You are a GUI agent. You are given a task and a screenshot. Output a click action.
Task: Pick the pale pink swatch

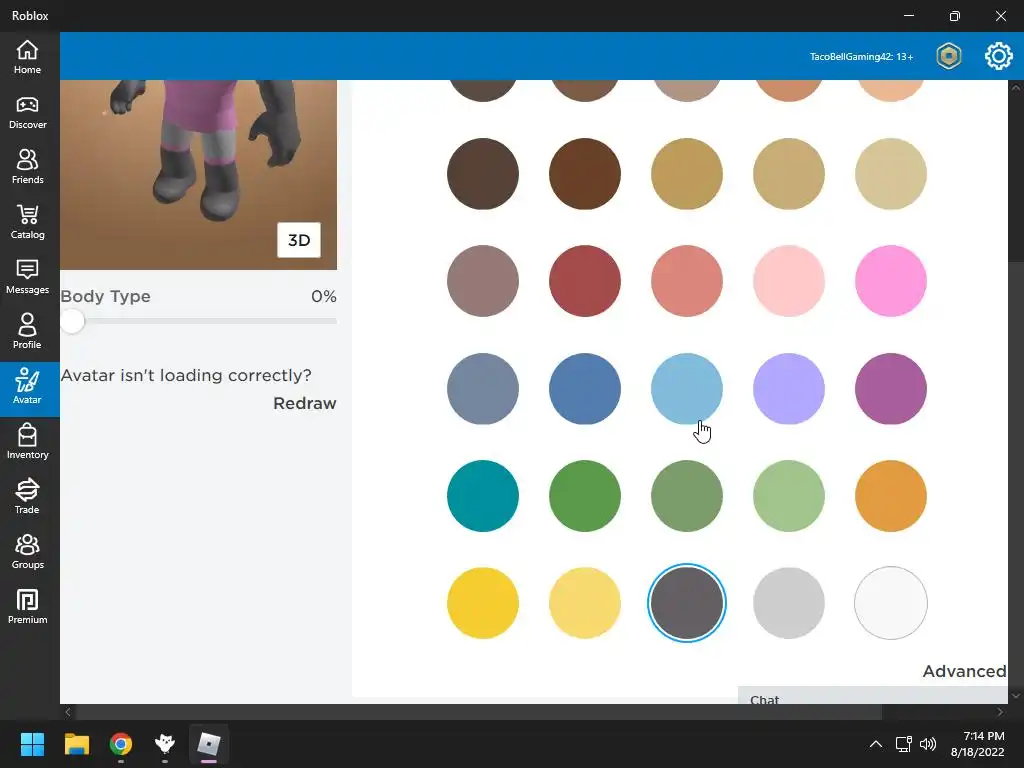(788, 281)
